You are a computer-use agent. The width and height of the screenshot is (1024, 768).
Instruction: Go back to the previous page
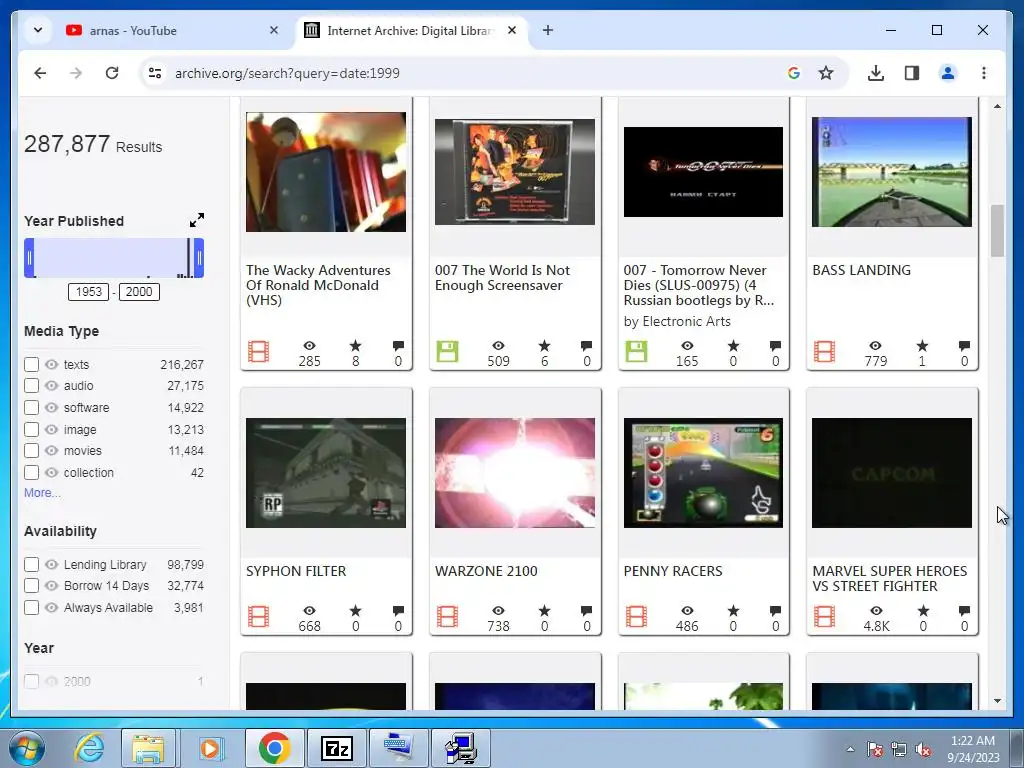40,73
